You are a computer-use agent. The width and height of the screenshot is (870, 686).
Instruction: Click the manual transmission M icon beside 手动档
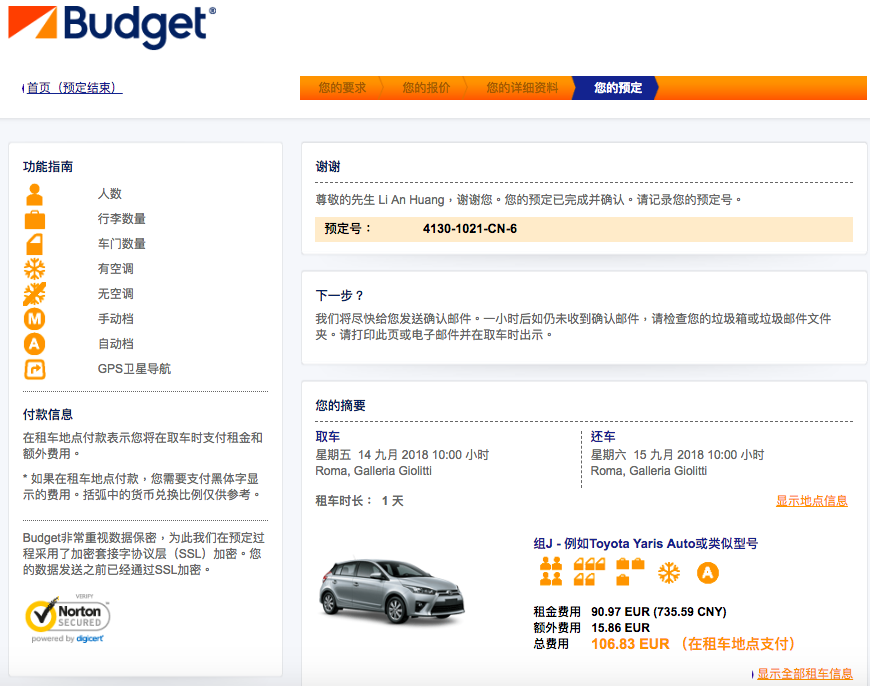pyautogui.click(x=35, y=319)
